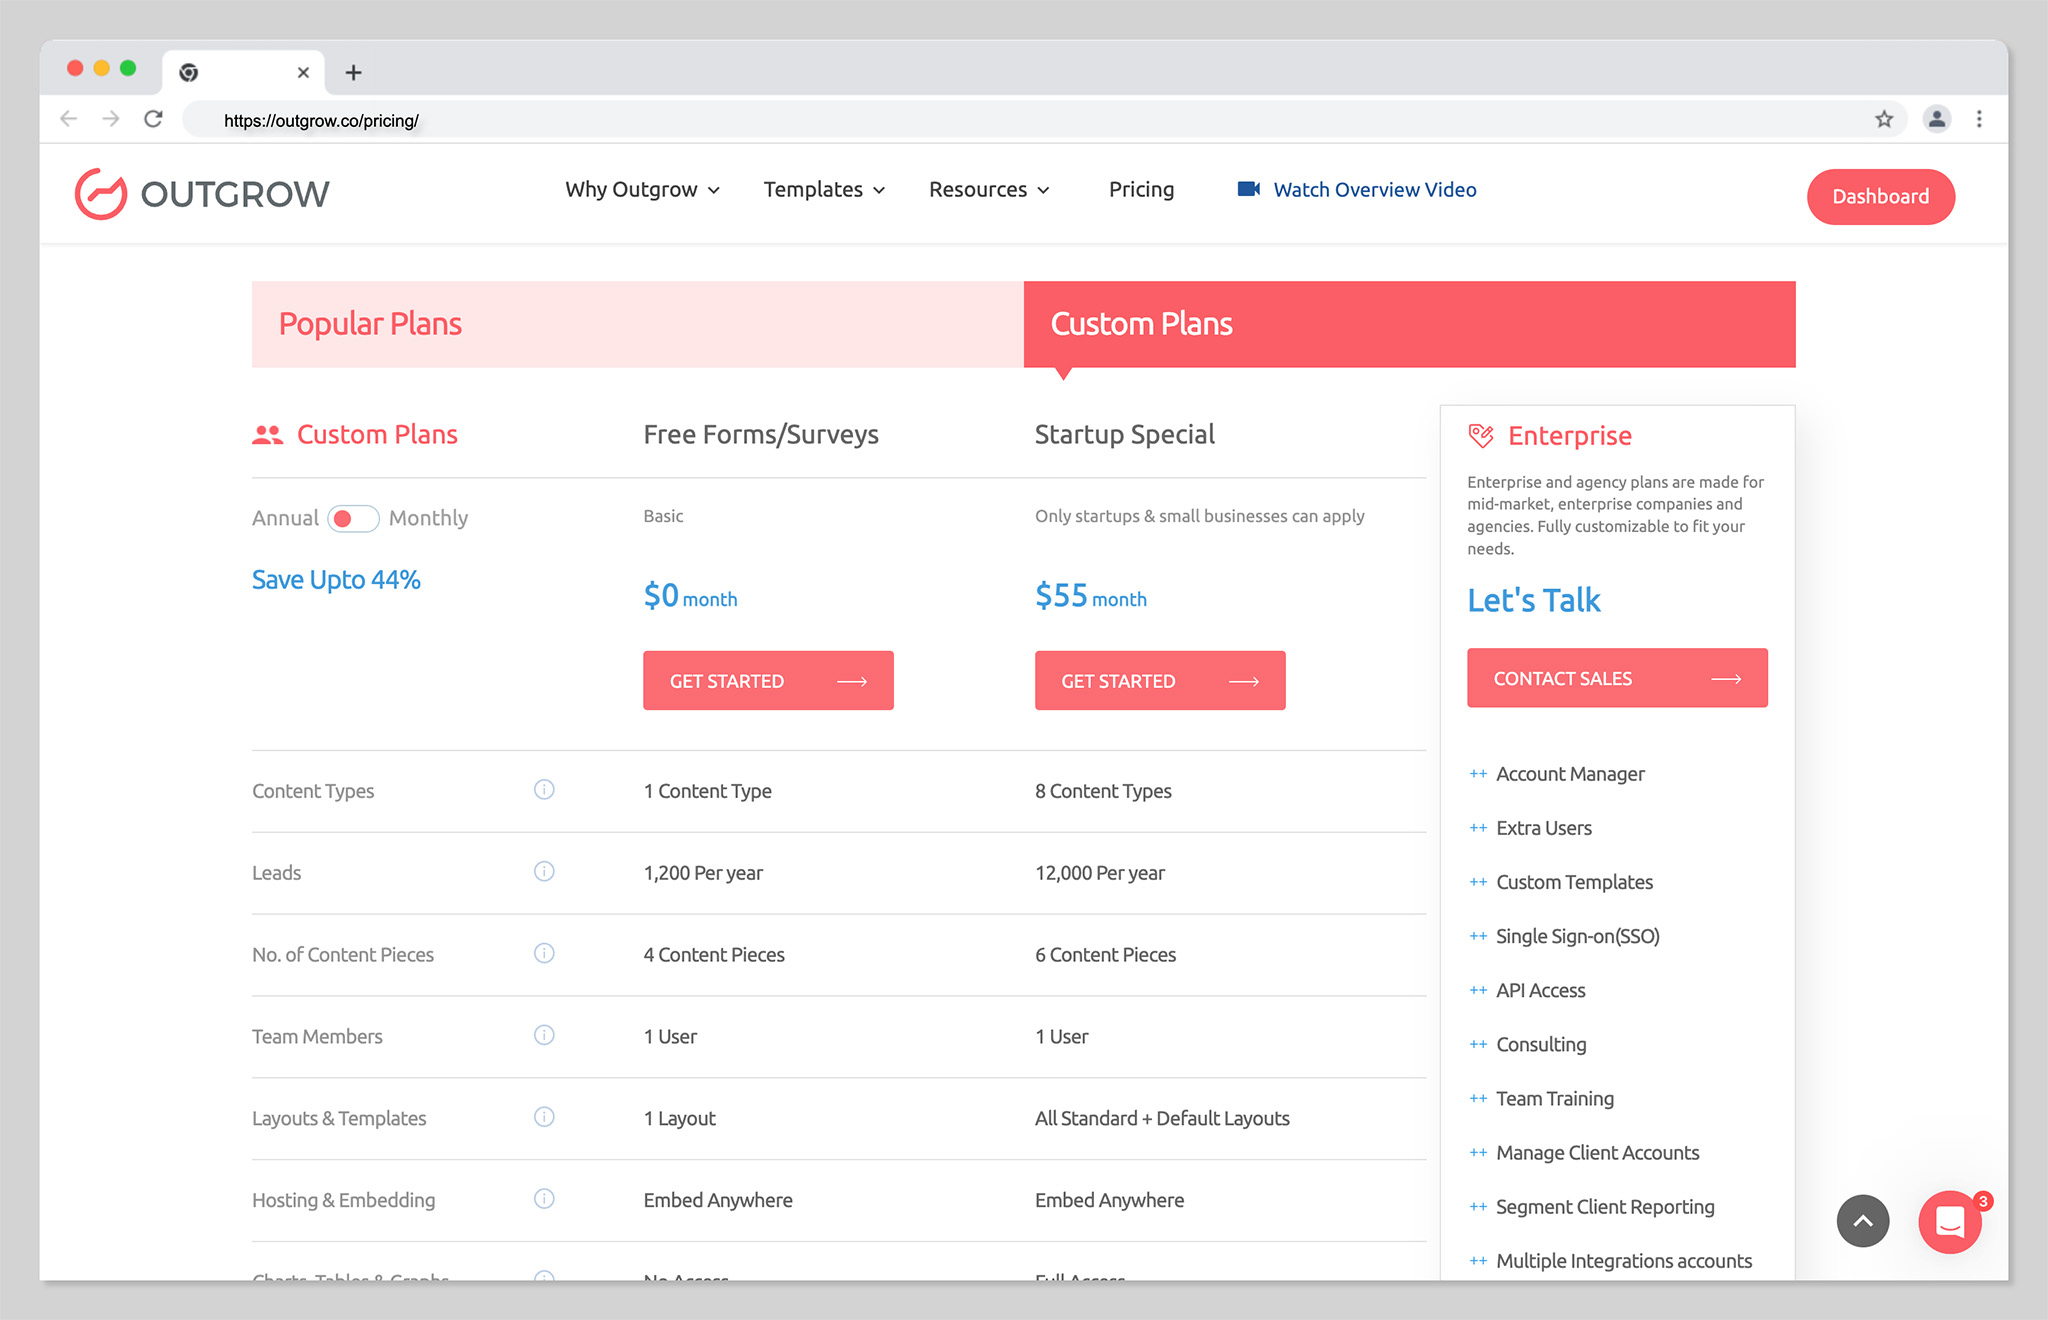Click the info icon beside Hosting & Embedding
2048x1320 pixels.
click(544, 1199)
